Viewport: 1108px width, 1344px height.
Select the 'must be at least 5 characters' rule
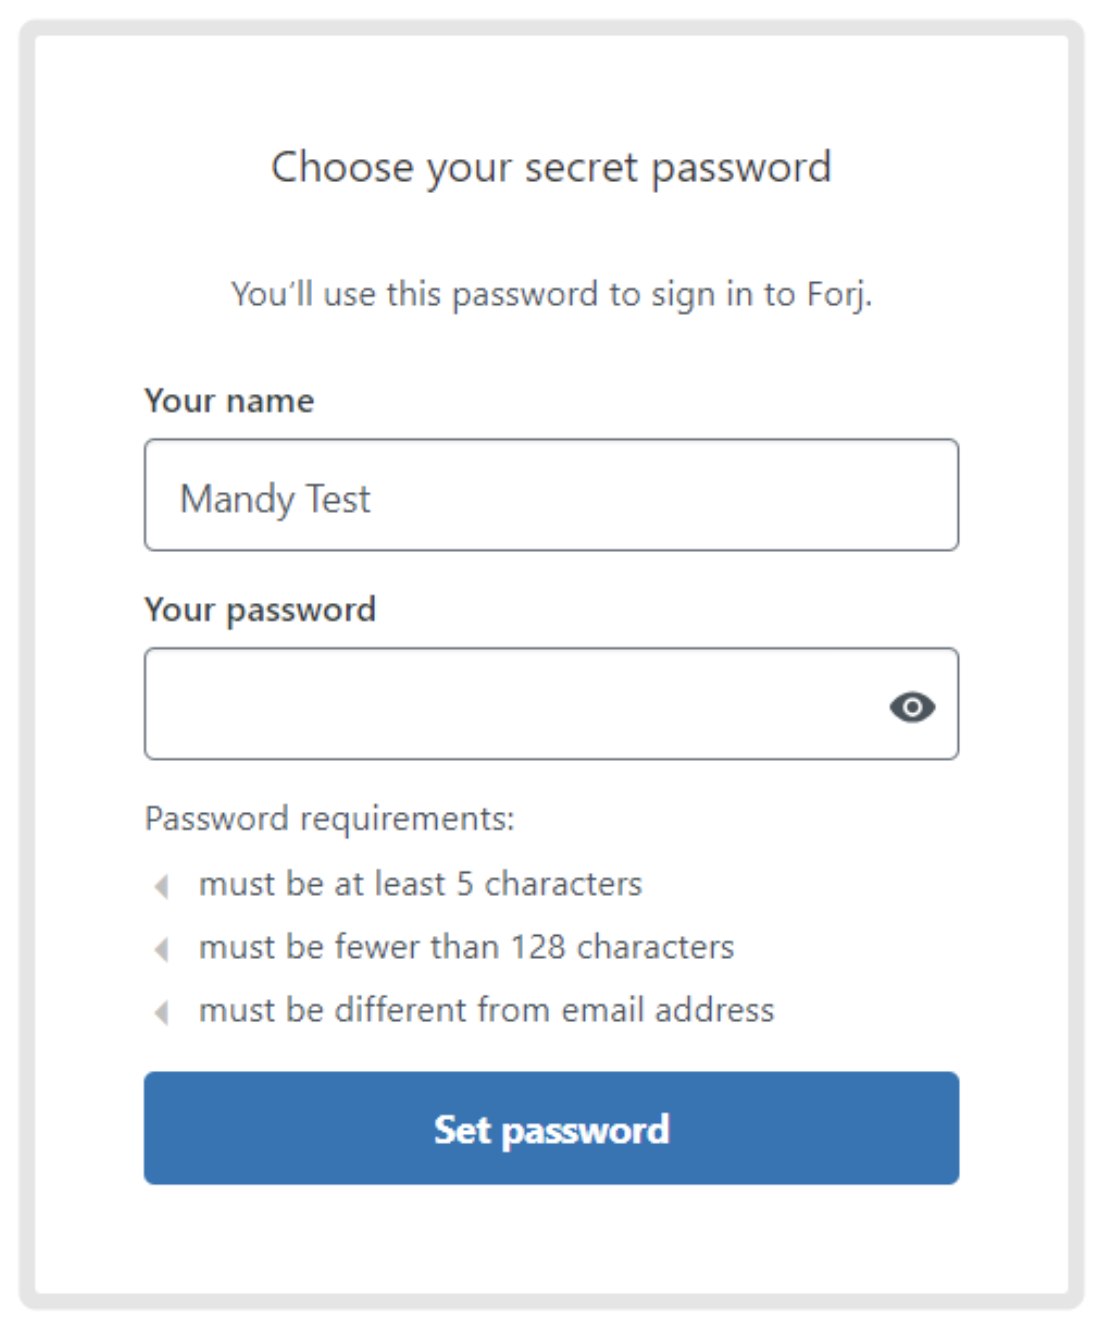point(420,884)
